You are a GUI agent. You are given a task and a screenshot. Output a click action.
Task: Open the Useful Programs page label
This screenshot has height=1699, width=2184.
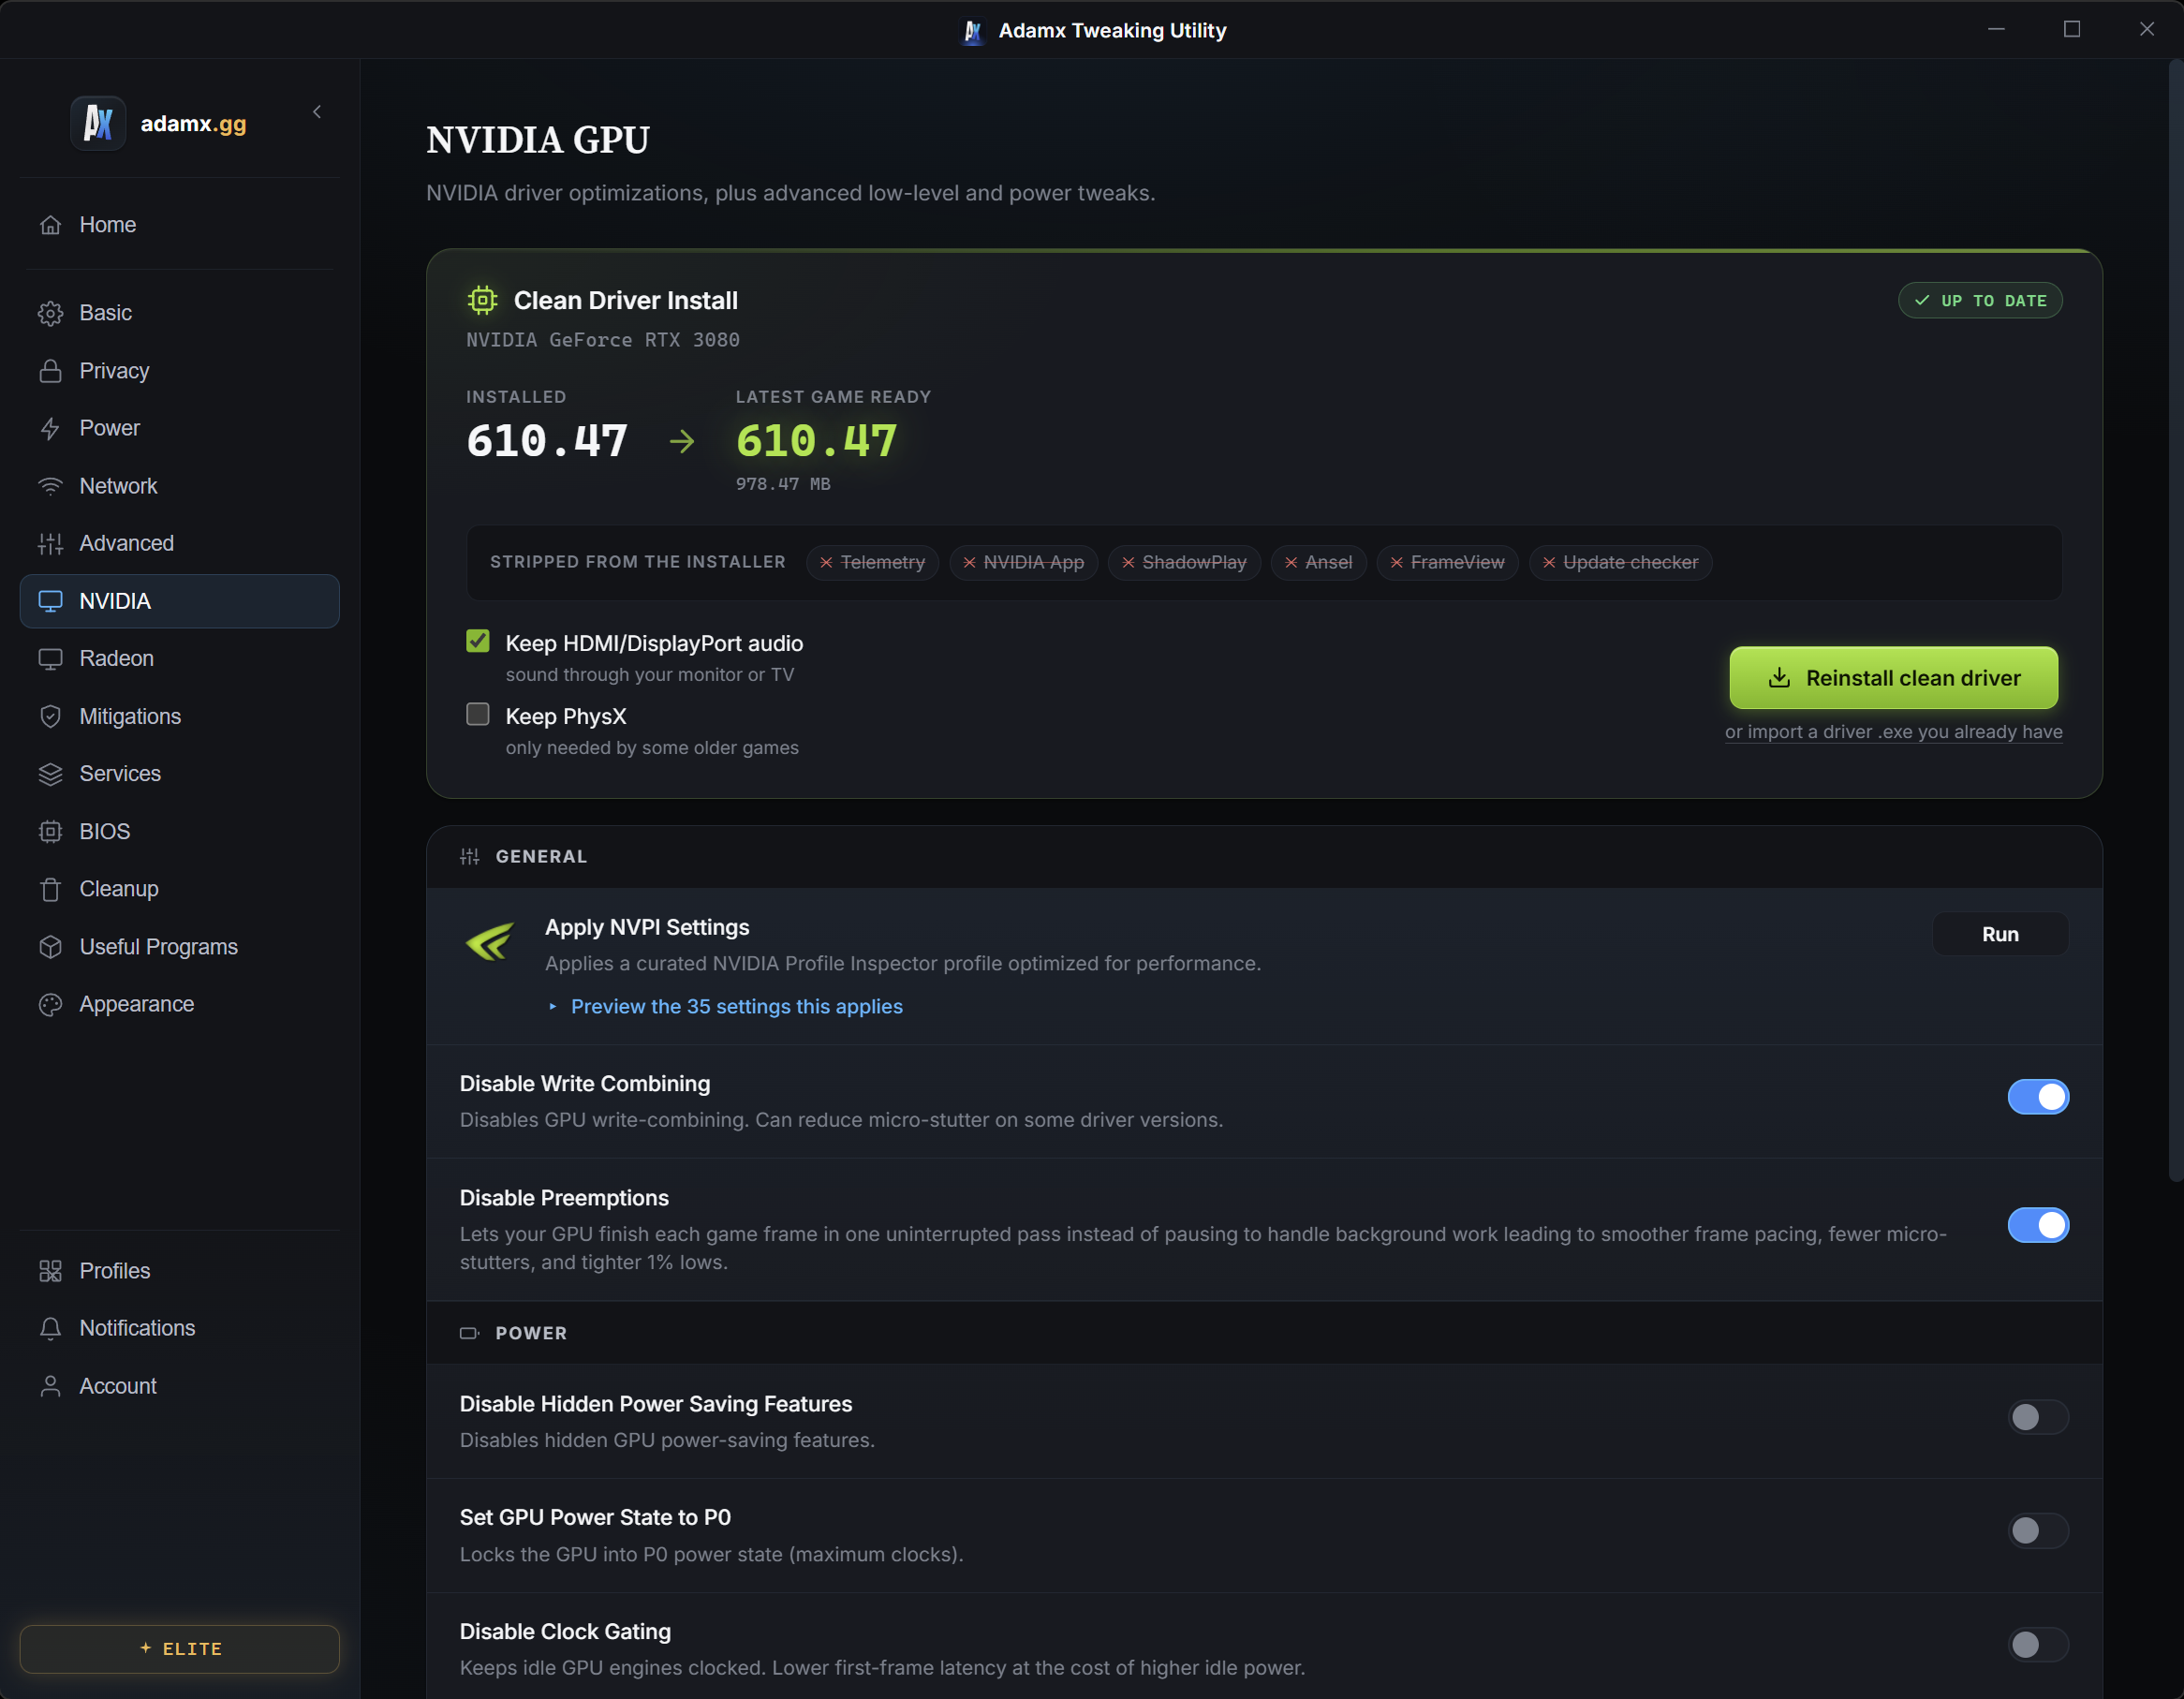[x=158, y=947]
